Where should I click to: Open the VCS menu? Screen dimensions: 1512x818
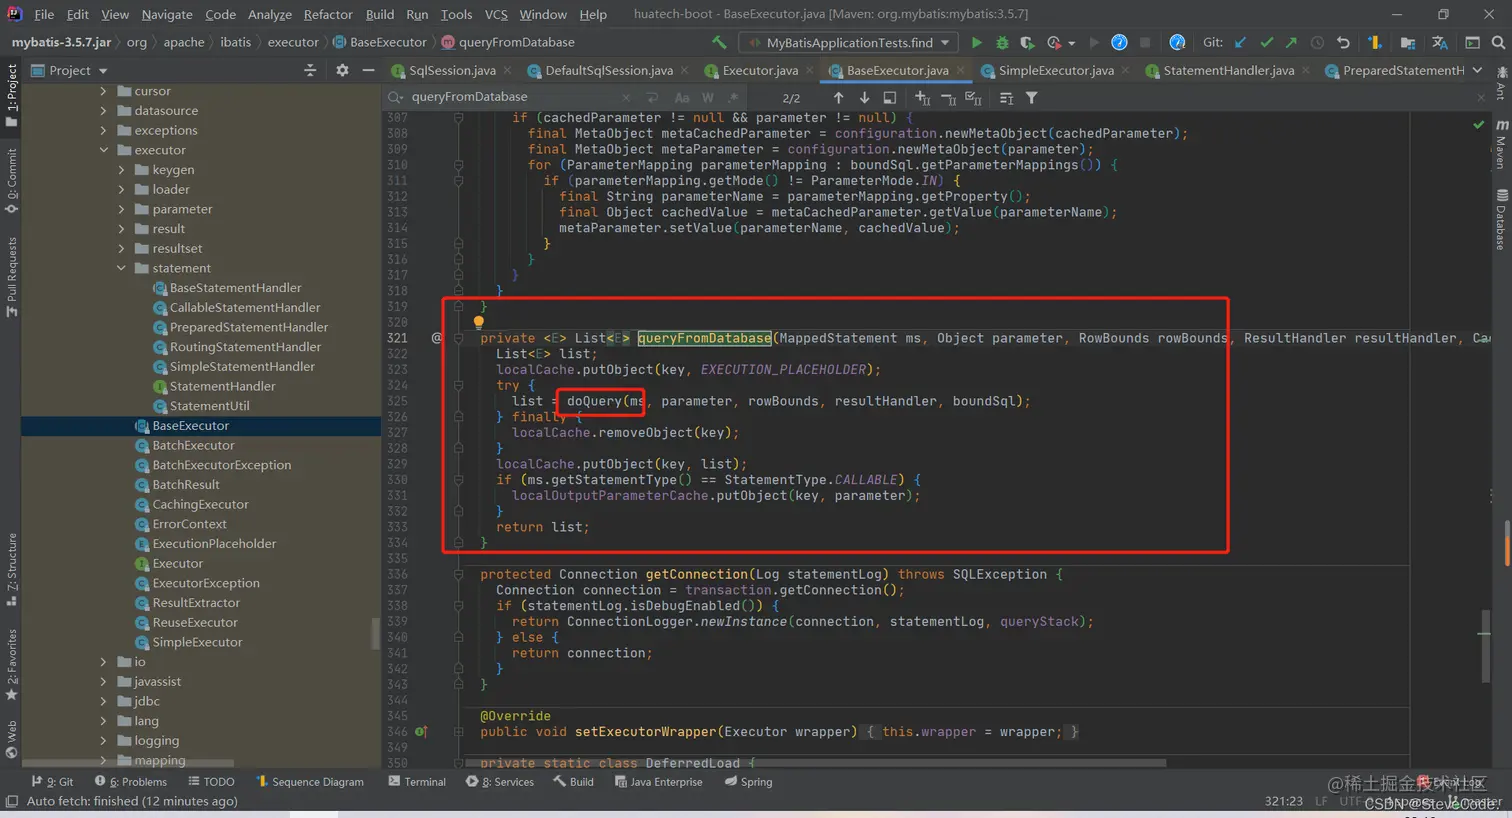(x=496, y=14)
